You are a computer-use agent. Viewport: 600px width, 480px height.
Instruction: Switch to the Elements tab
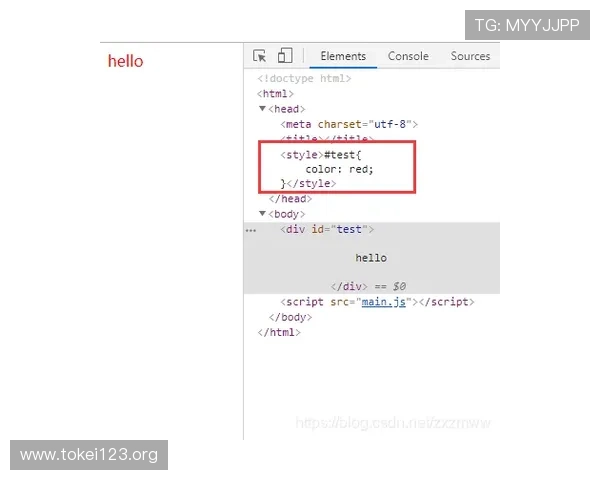click(x=343, y=56)
